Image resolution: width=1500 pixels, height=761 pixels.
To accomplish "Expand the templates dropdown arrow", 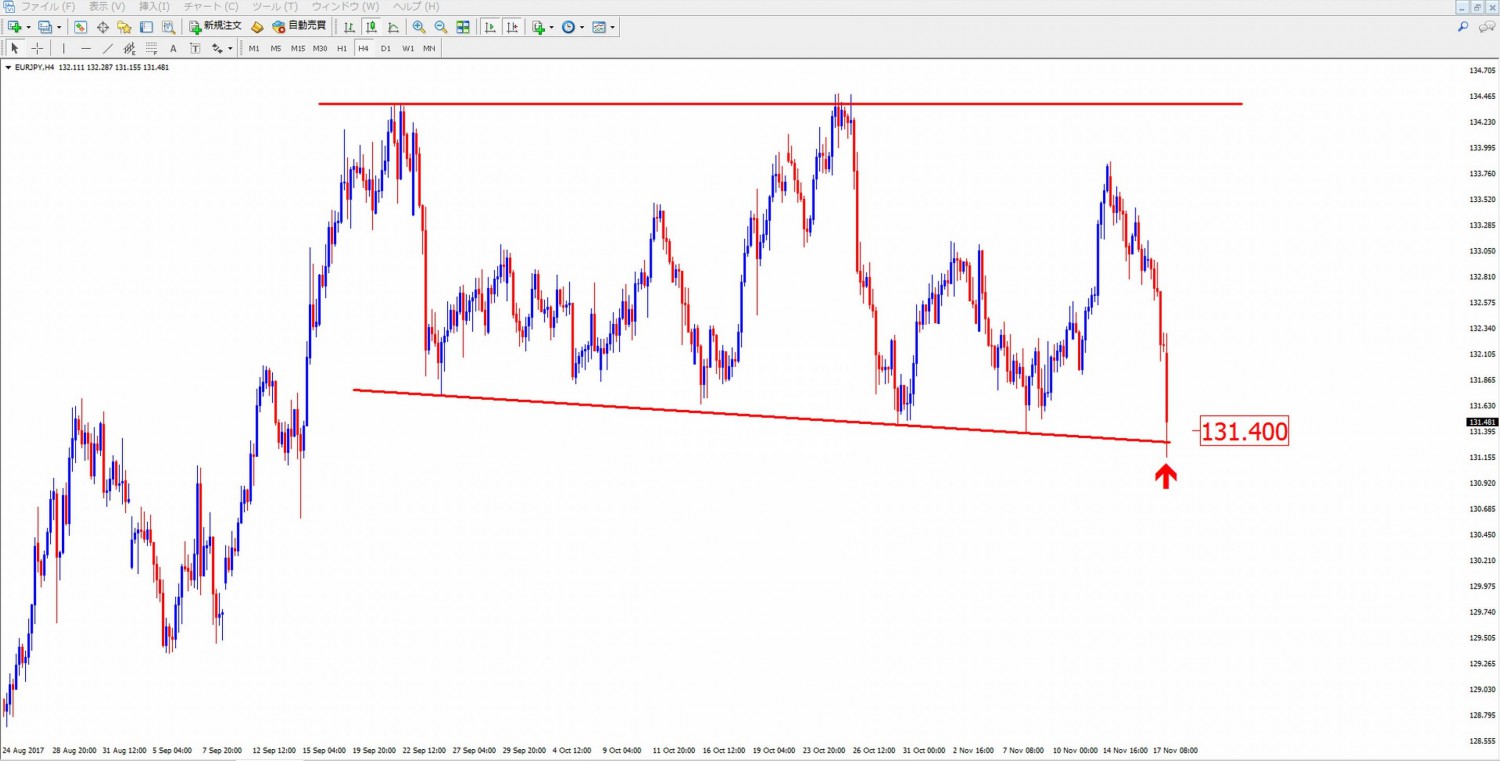I will (612, 27).
